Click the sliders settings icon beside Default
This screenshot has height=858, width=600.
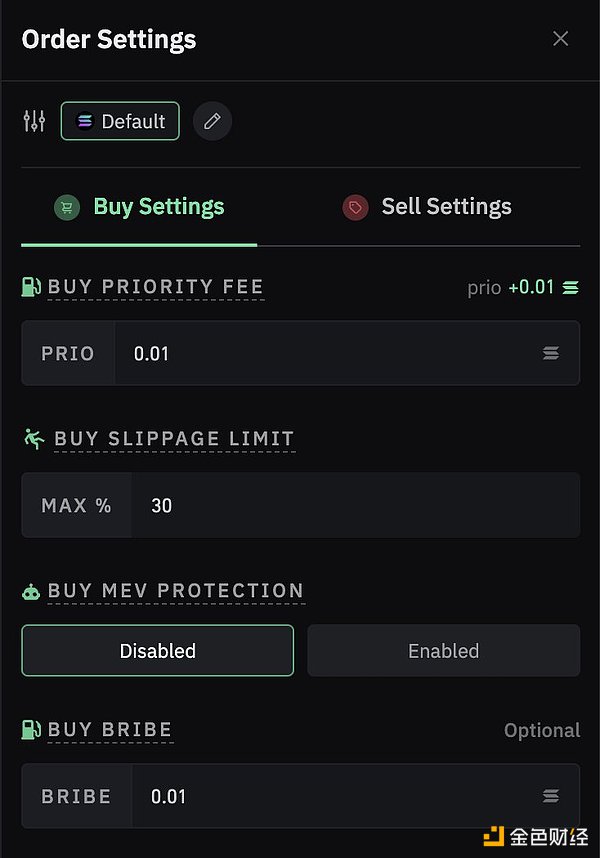[34, 122]
